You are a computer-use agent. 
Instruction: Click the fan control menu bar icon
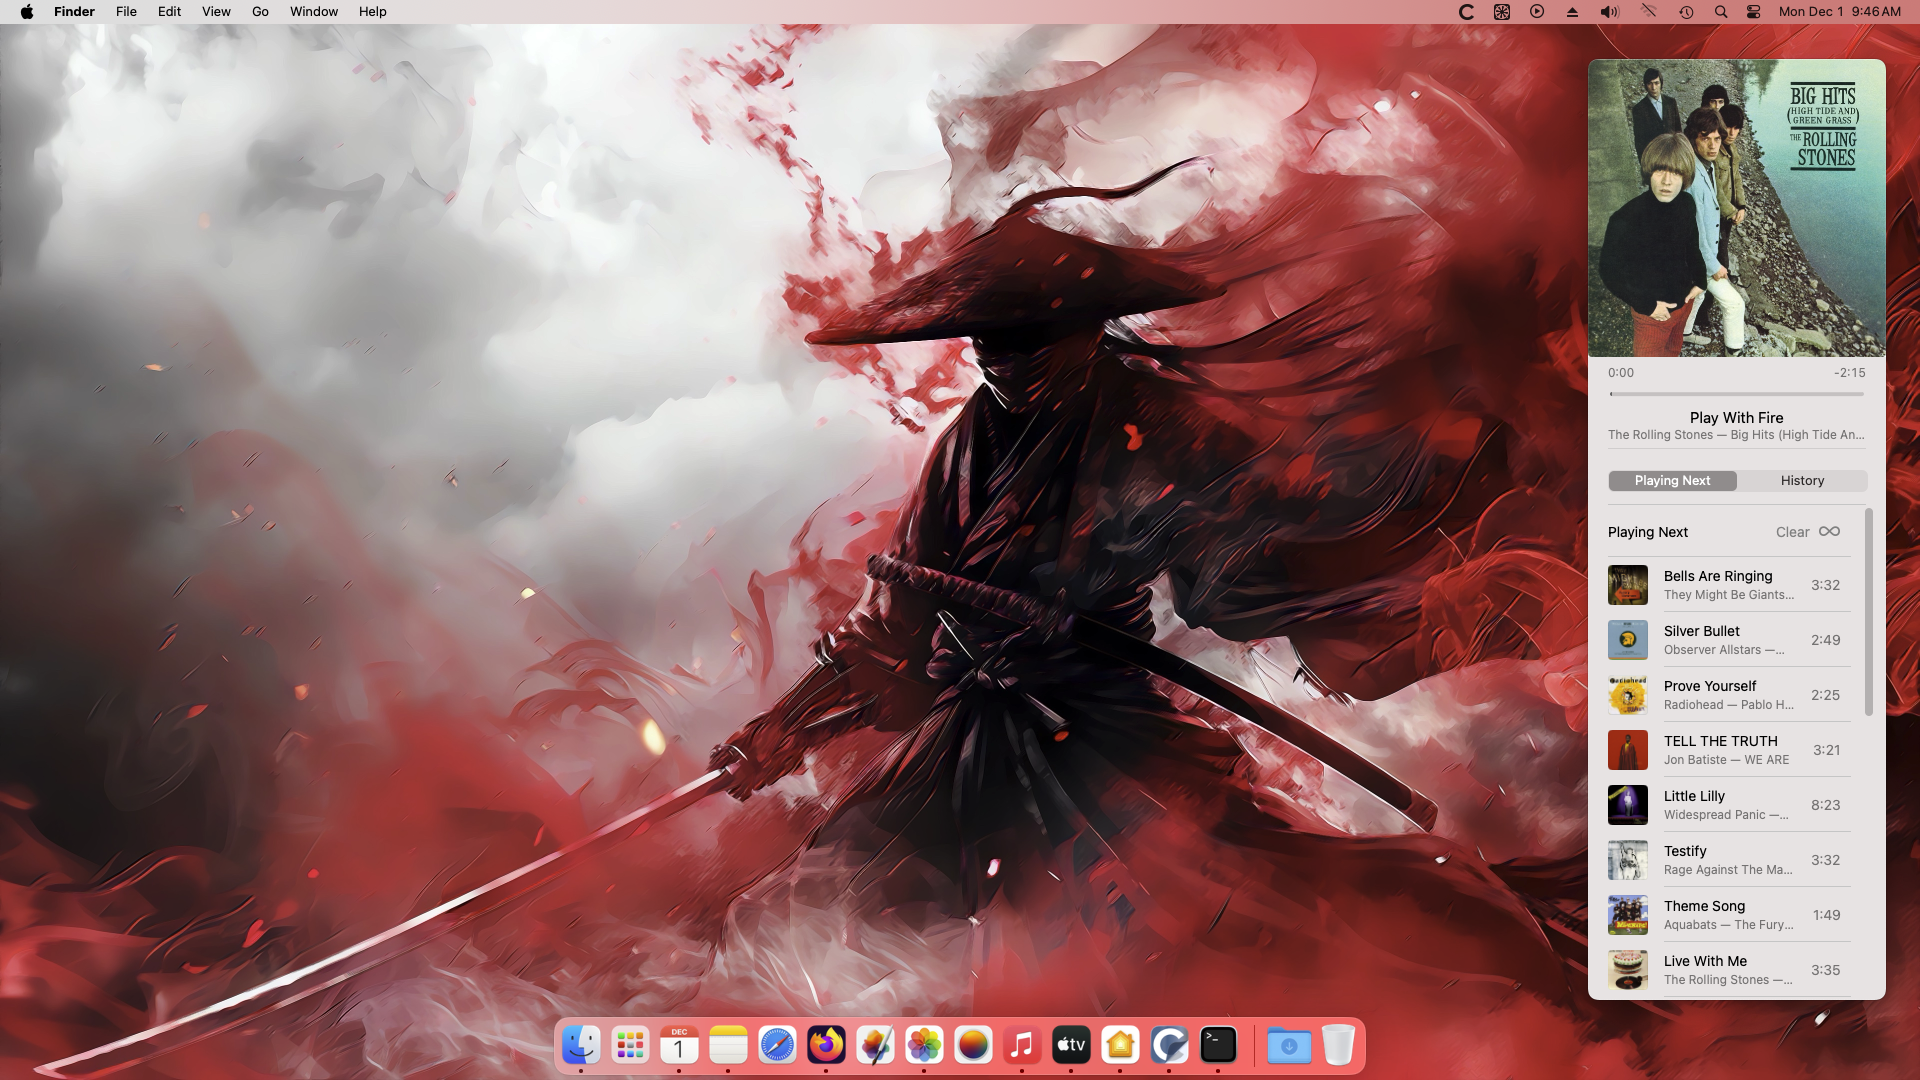tap(1502, 12)
